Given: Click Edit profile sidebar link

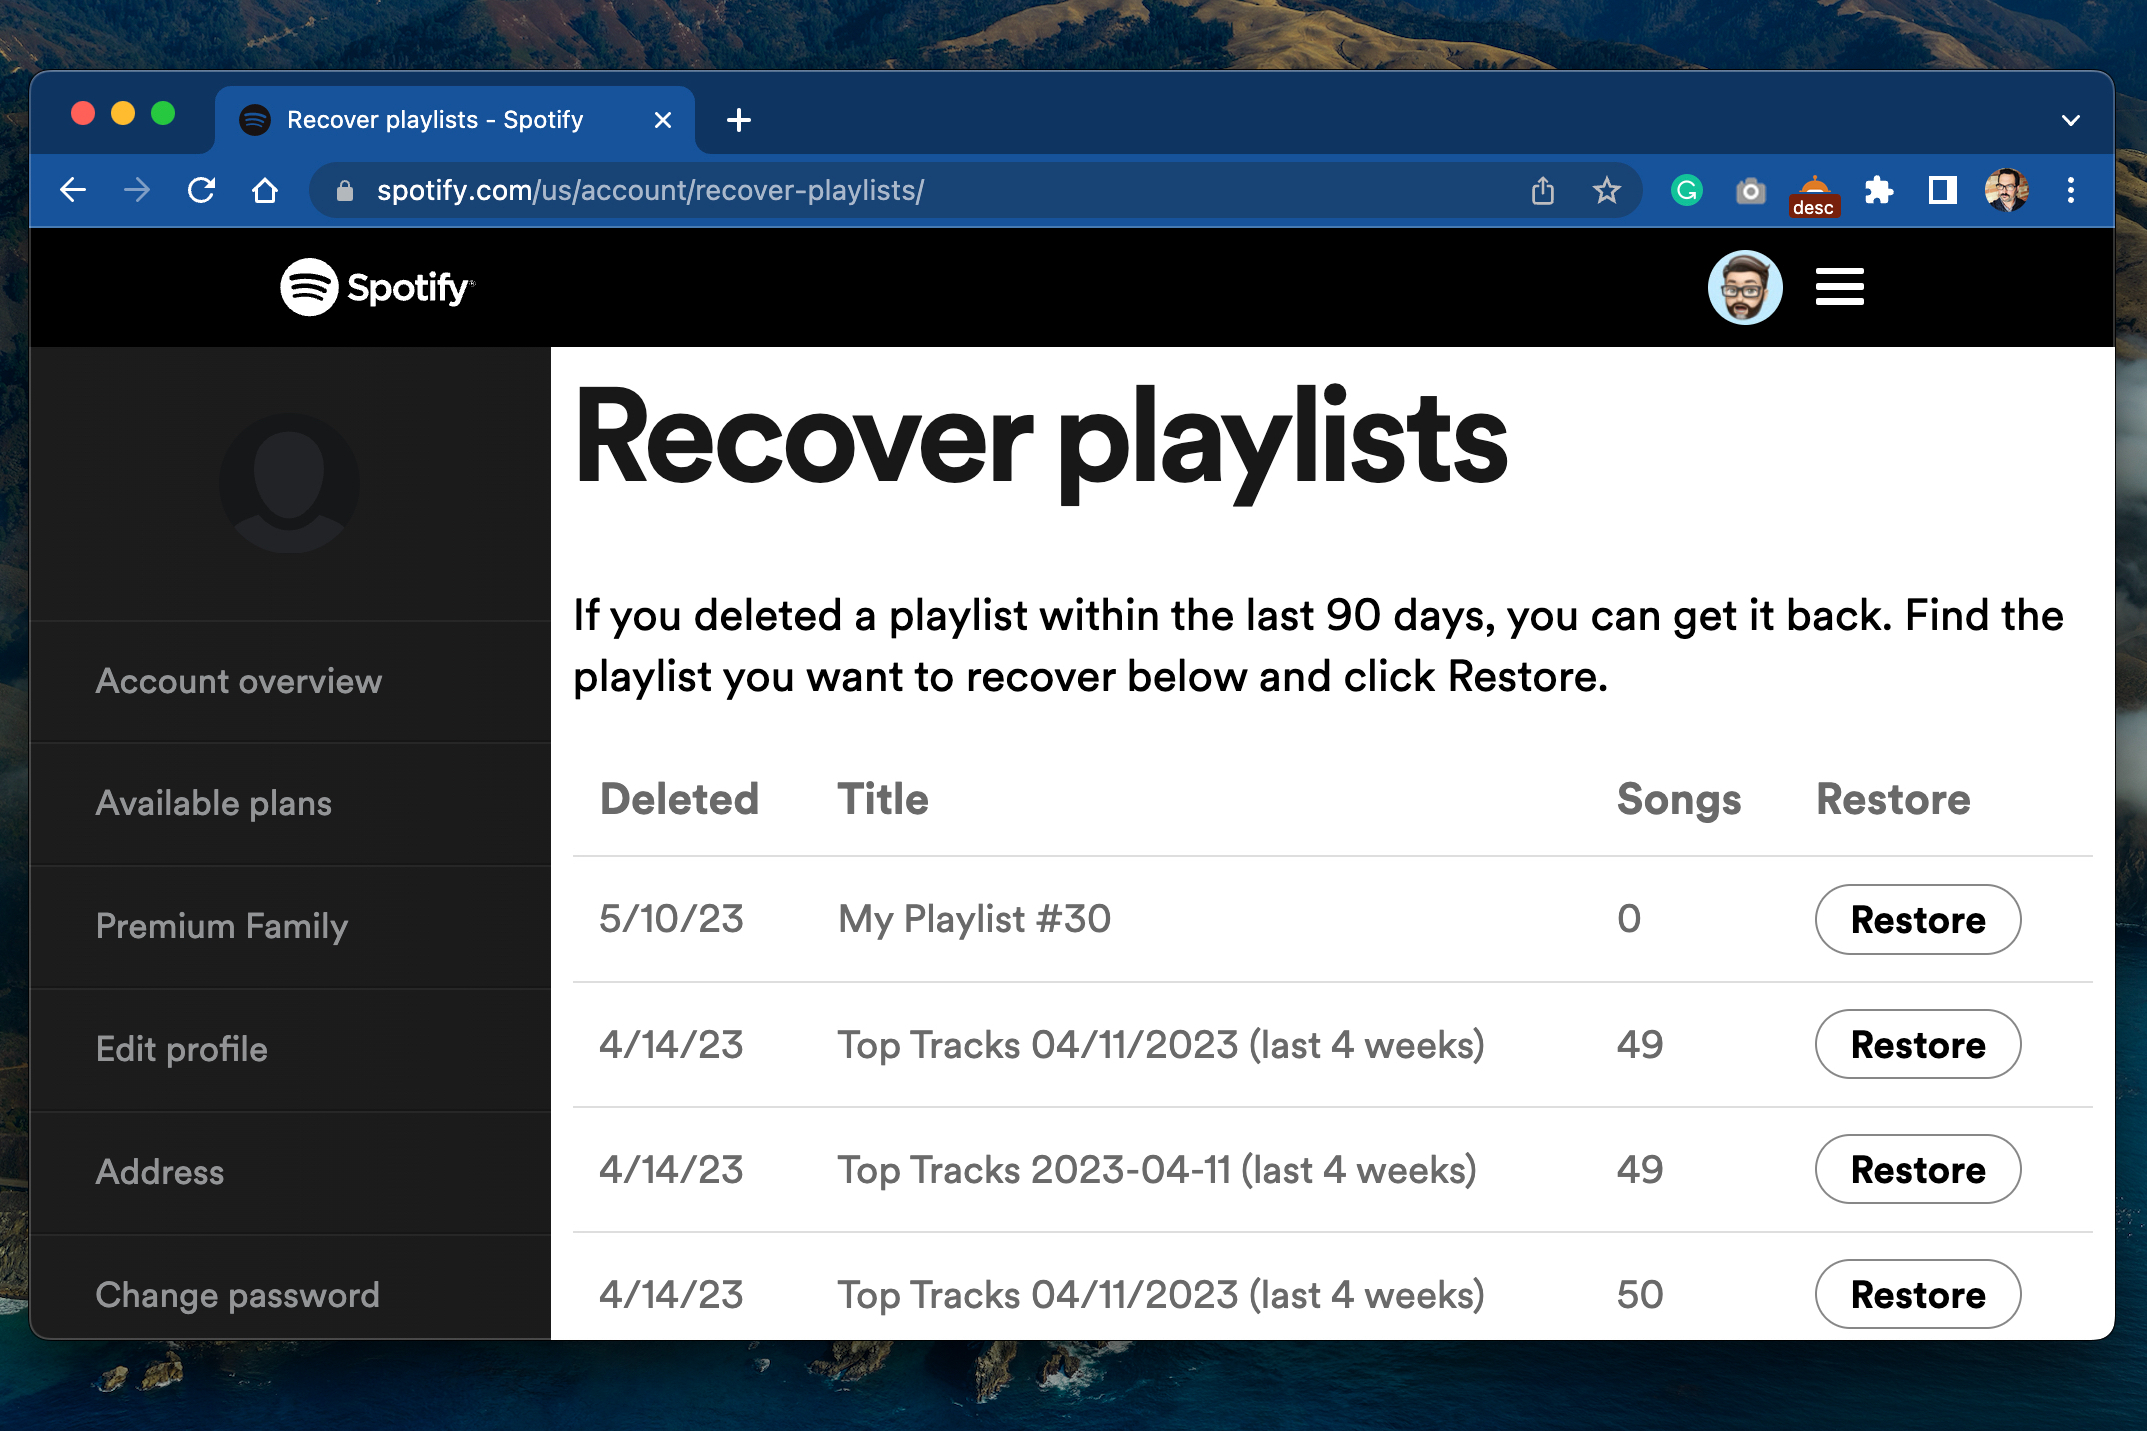Looking at the screenshot, I should (x=179, y=1049).
